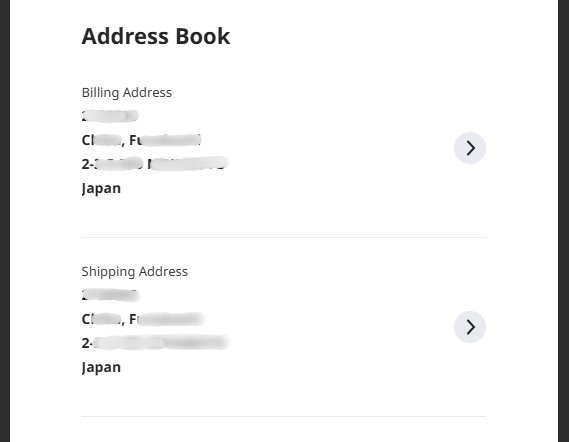Click billing street line starting with 2-

pyautogui.click(x=156, y=164)
